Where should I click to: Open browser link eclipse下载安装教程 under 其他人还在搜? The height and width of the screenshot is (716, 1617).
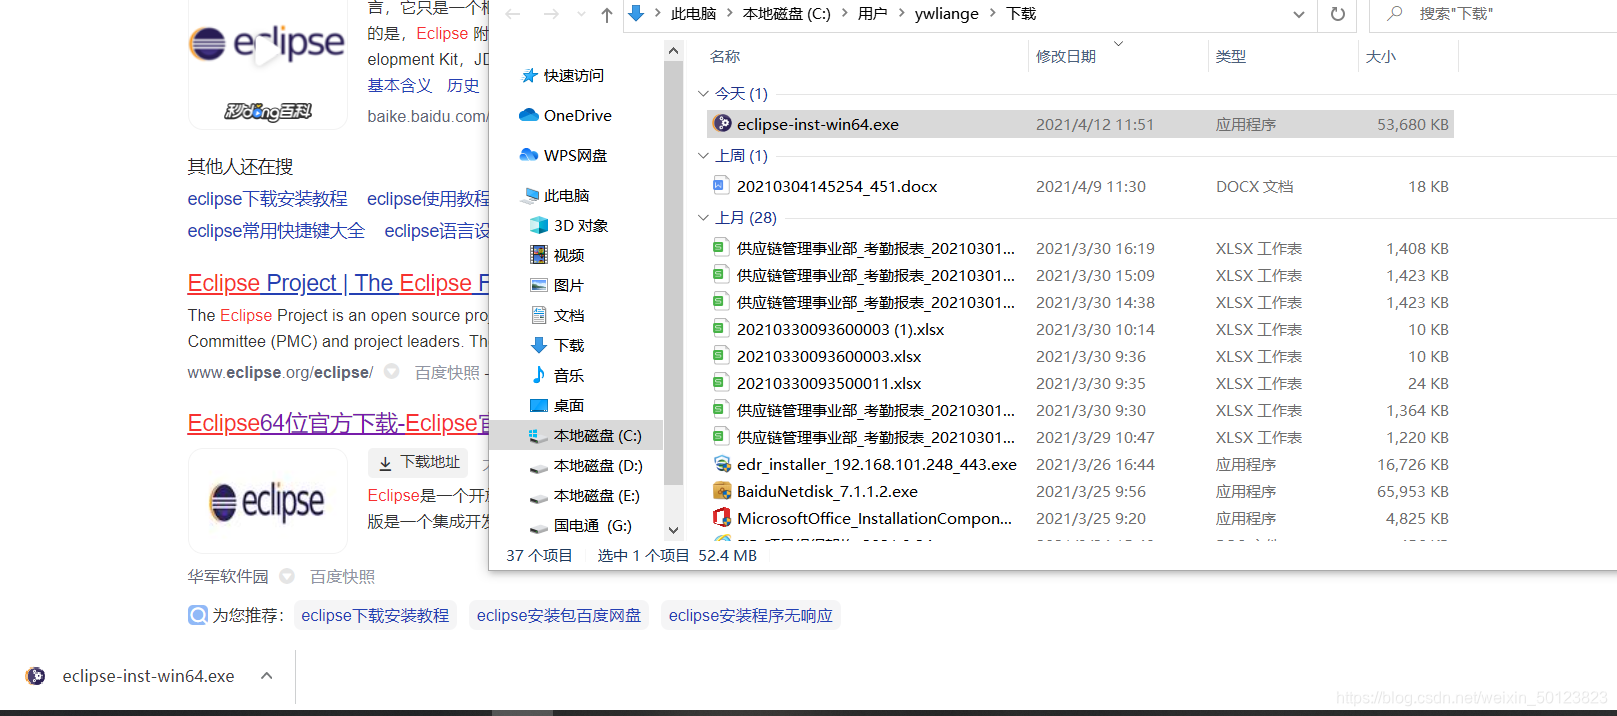tap(268, 199)
